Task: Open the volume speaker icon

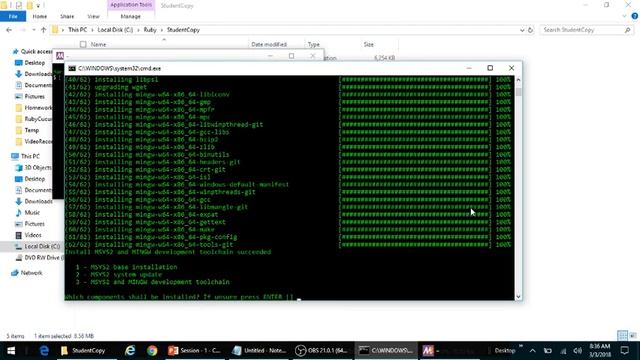Action: point(577,351)
